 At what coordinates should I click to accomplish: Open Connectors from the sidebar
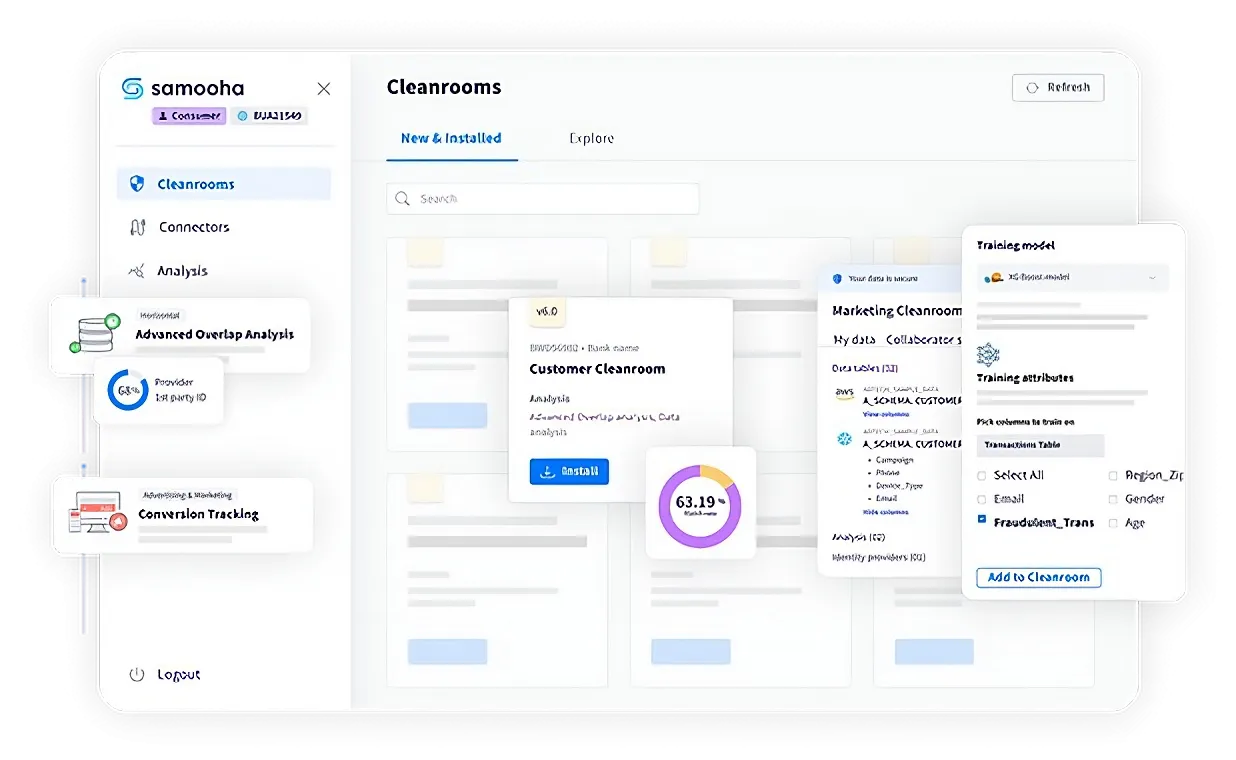point(193,227)
